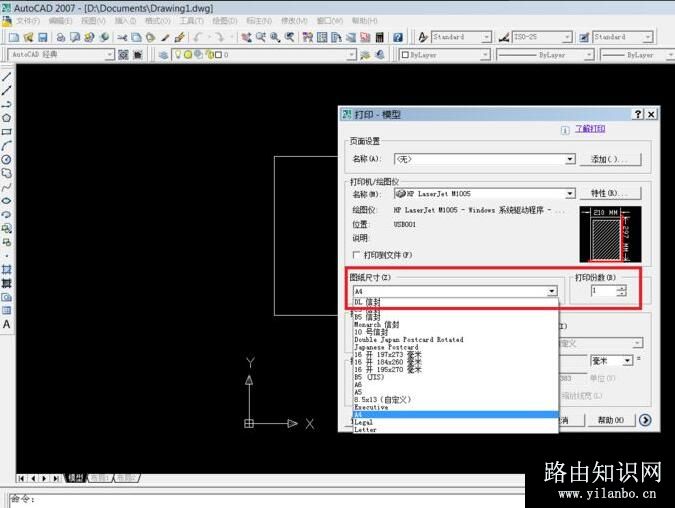
Task: Select the Arc tool
Action: pyautogui.click(x=6, y=146)
